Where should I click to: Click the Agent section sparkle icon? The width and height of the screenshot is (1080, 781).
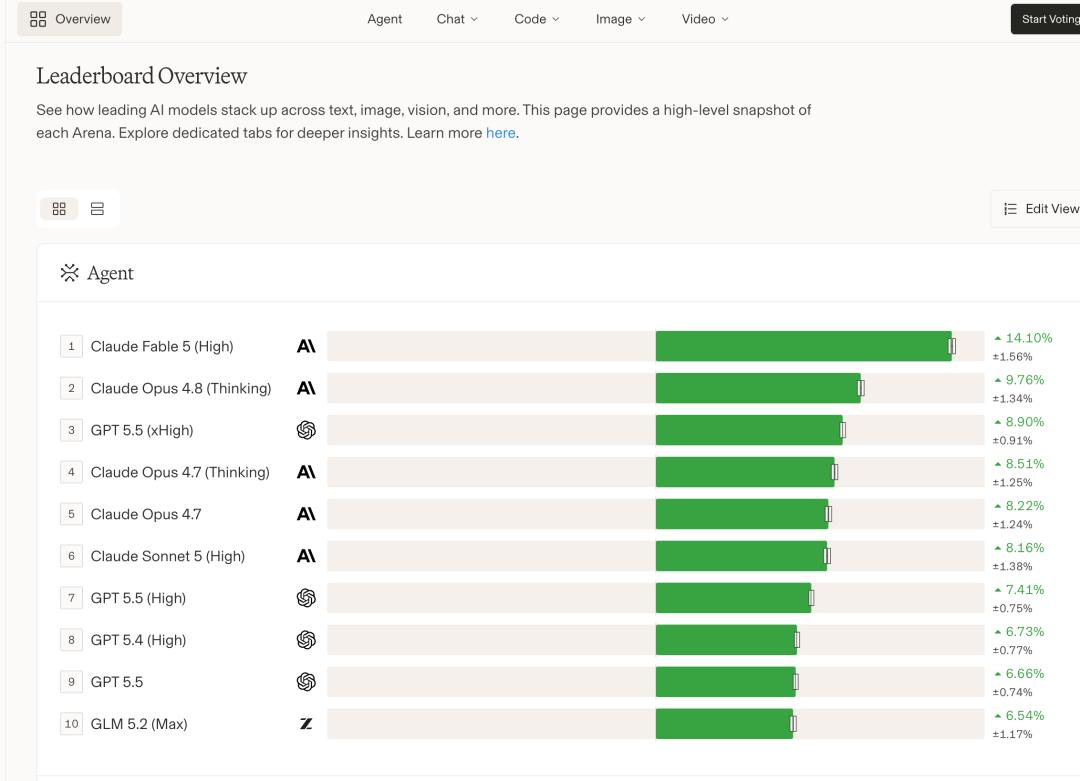70,273
